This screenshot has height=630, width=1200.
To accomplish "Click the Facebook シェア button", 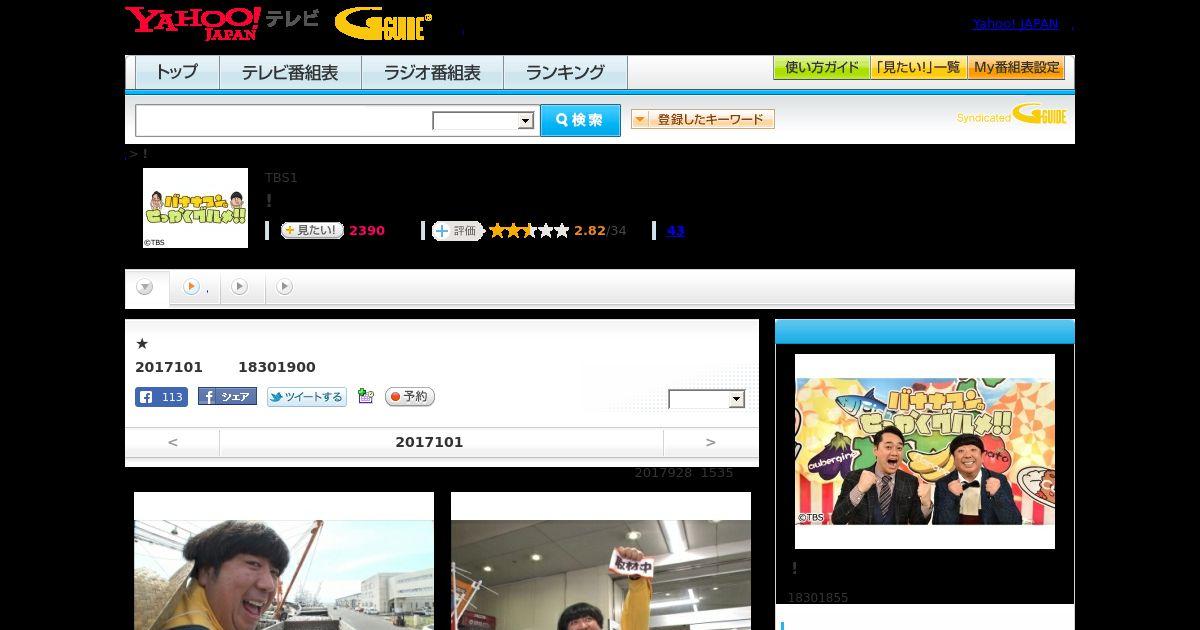I will [x=227, y=397].
